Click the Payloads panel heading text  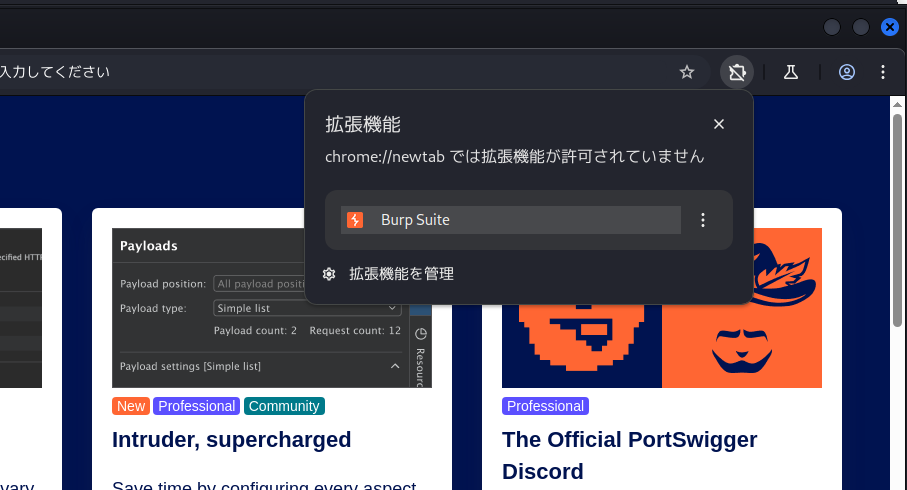click(x=149, y=246)
